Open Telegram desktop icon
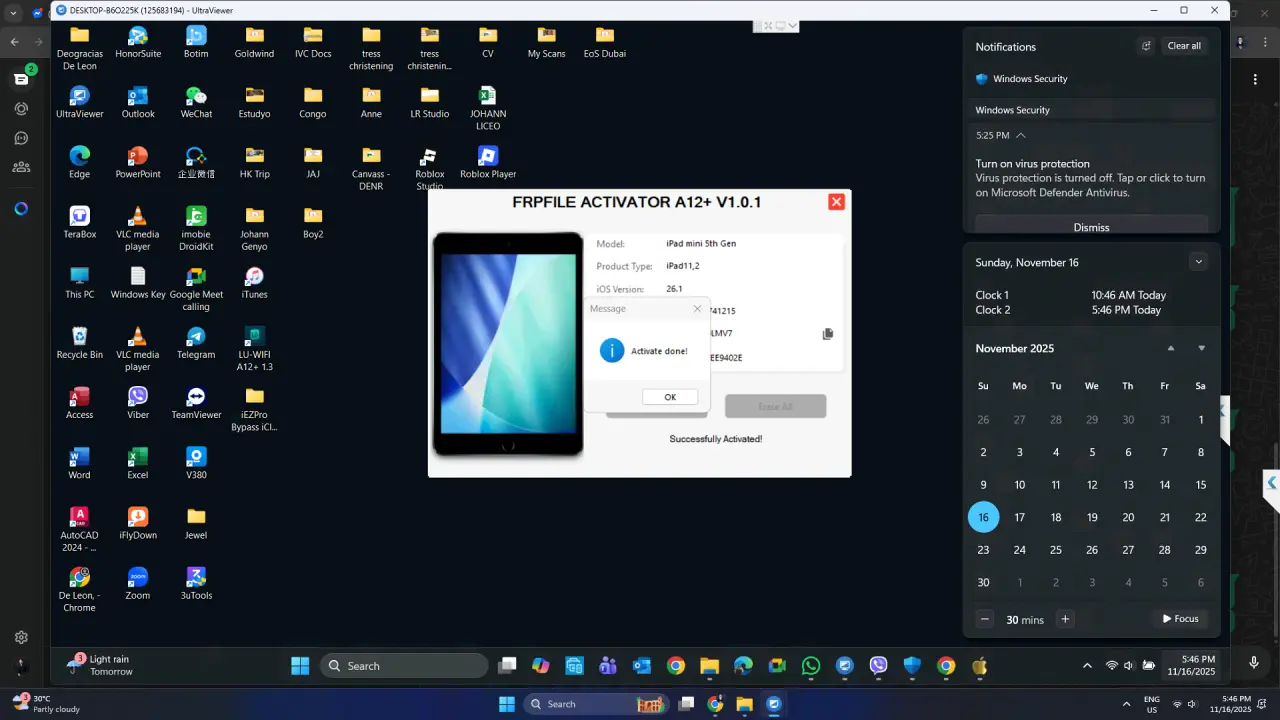The width and height of the screenshot is (1280, 720). point(196,342)
